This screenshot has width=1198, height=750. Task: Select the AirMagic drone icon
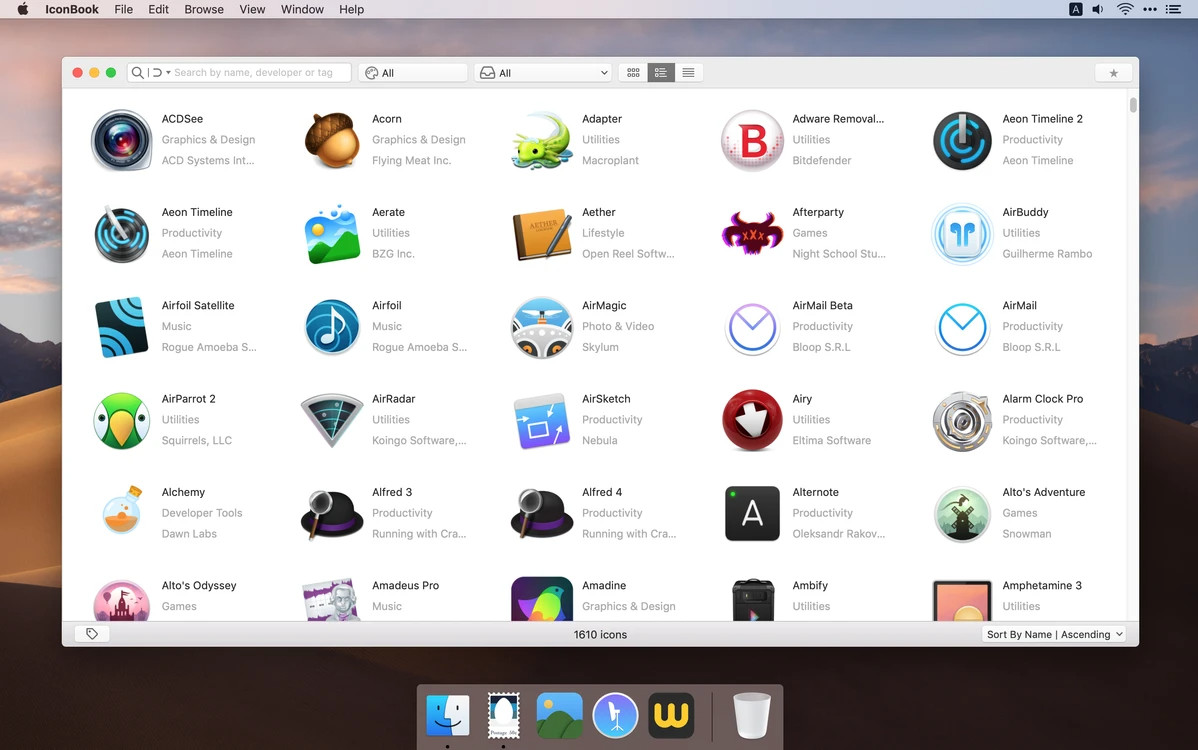pos(542,328)
